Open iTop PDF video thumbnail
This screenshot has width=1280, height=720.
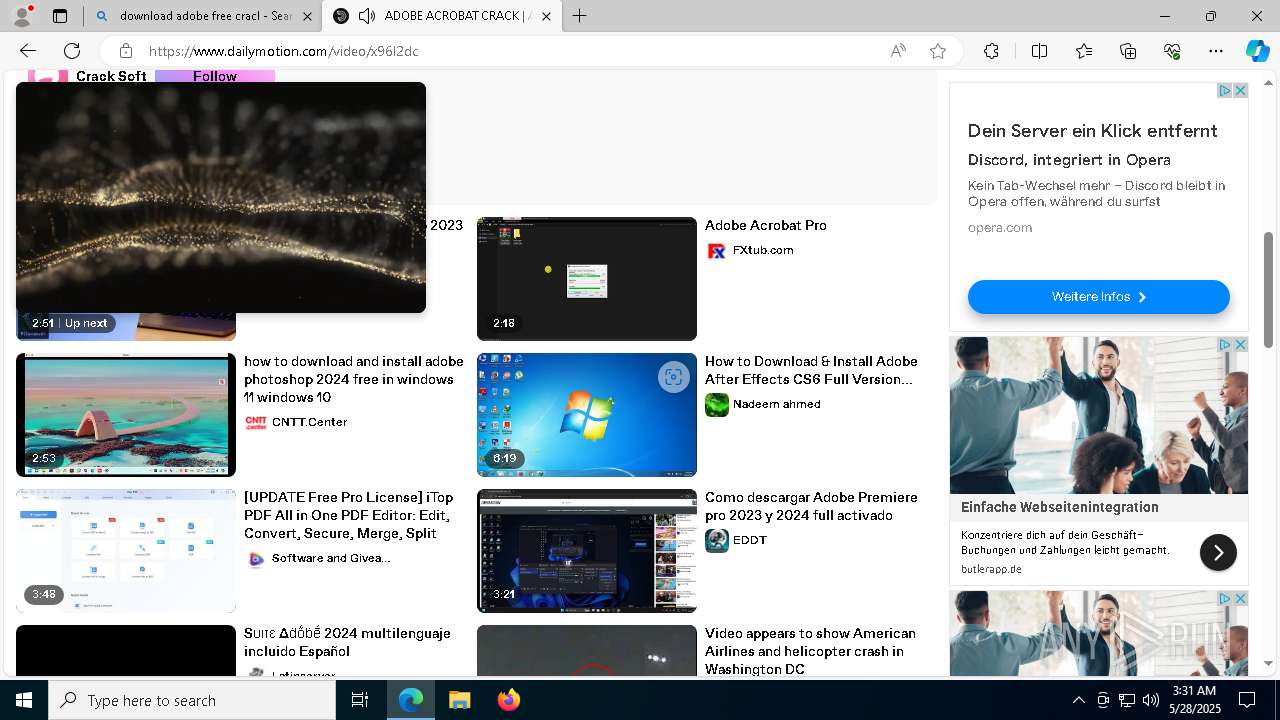click(x=126, y=550)
